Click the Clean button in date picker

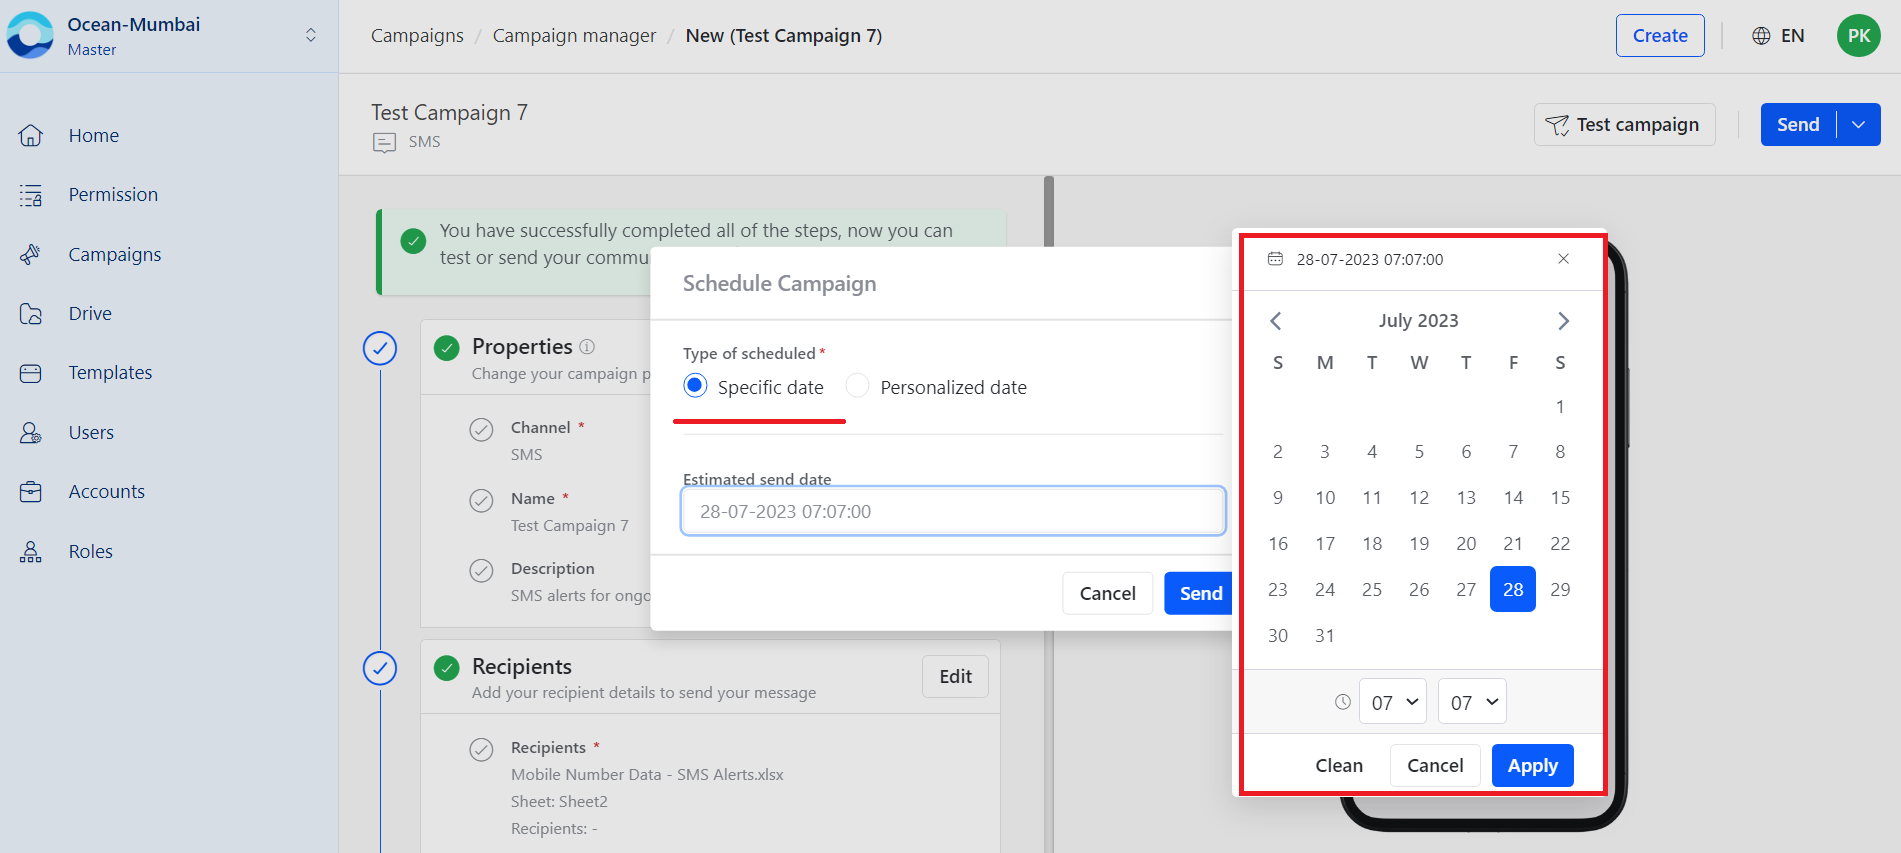click(1339, 766)
